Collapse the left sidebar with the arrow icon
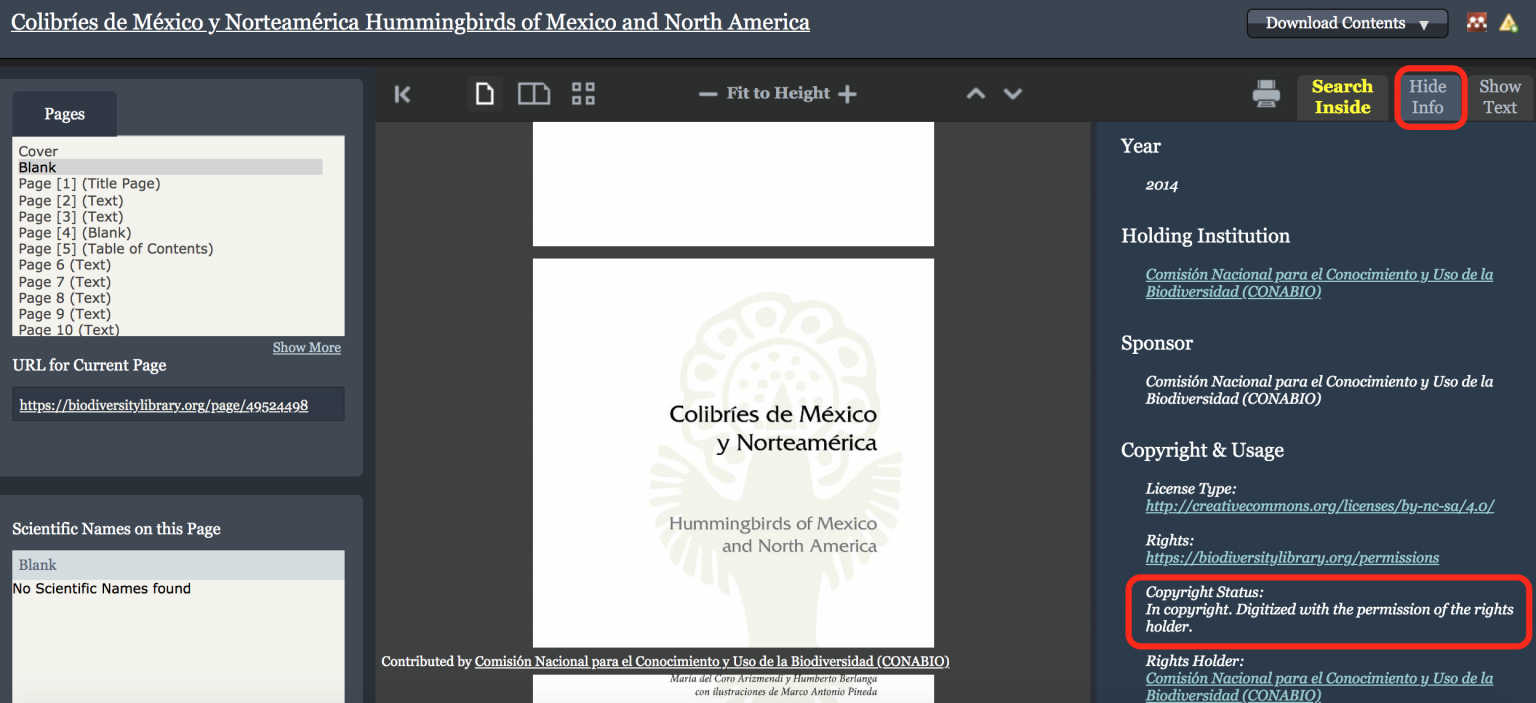The height and width of the screenshot is (703, 1536). click(x=403, y=94)
